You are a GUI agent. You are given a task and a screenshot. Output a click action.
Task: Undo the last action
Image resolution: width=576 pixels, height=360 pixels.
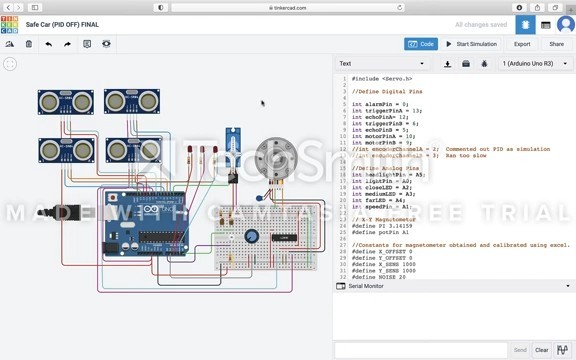click(x=48, y=44)
